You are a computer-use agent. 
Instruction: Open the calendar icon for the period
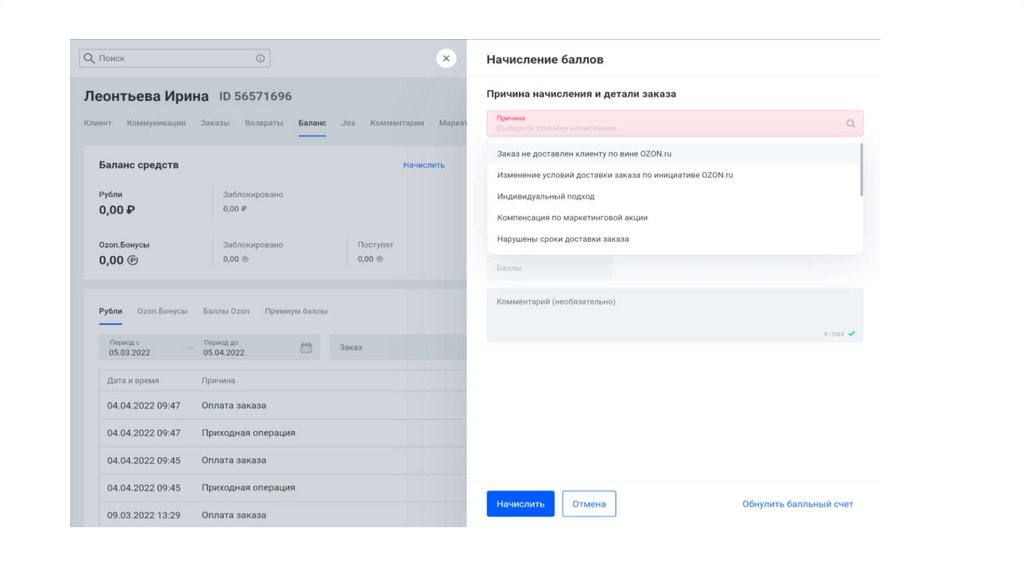306,348
